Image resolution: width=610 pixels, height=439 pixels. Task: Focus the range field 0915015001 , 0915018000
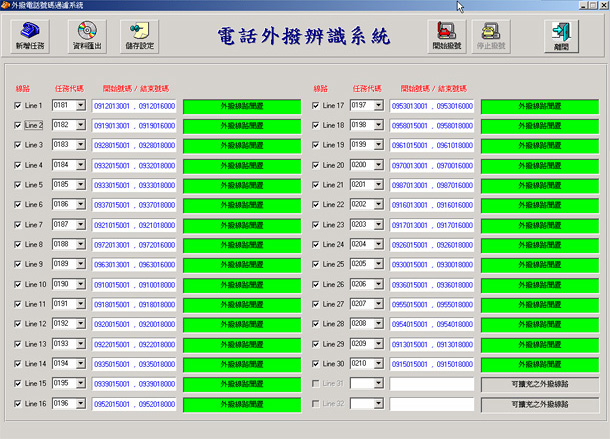point(432,364)
